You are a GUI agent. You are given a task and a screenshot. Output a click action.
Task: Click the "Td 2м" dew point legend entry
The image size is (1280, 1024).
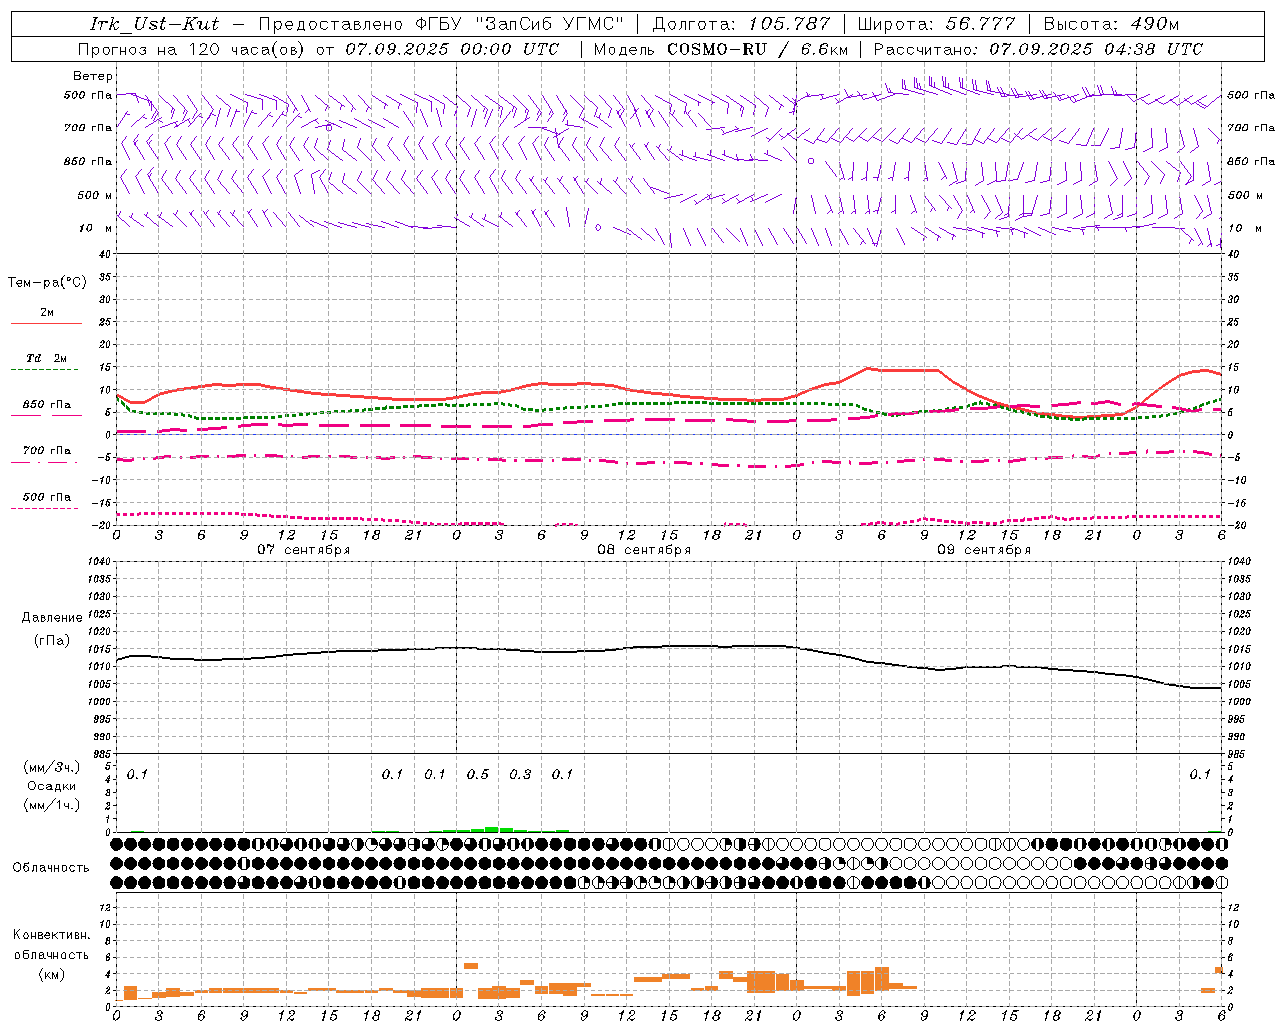coord(47,358)
